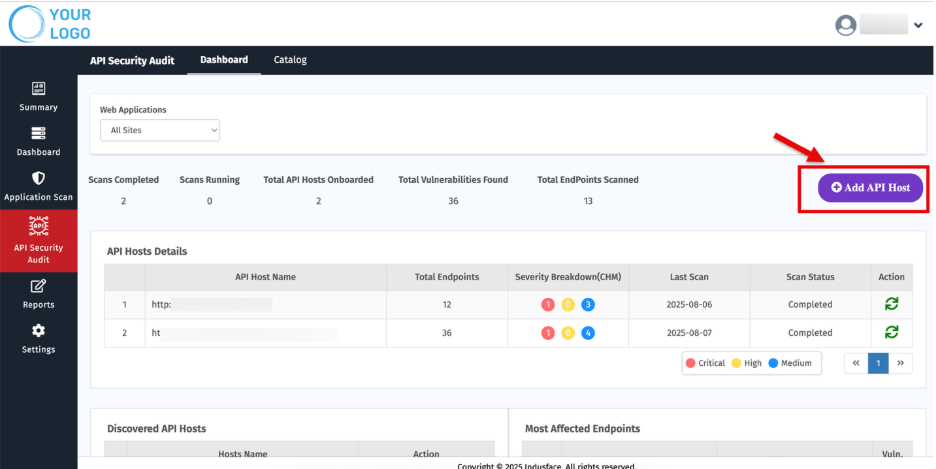Click the blue medium count badge in row 2
The height and width of the screenshot is (469, 936).
point(588,333)
